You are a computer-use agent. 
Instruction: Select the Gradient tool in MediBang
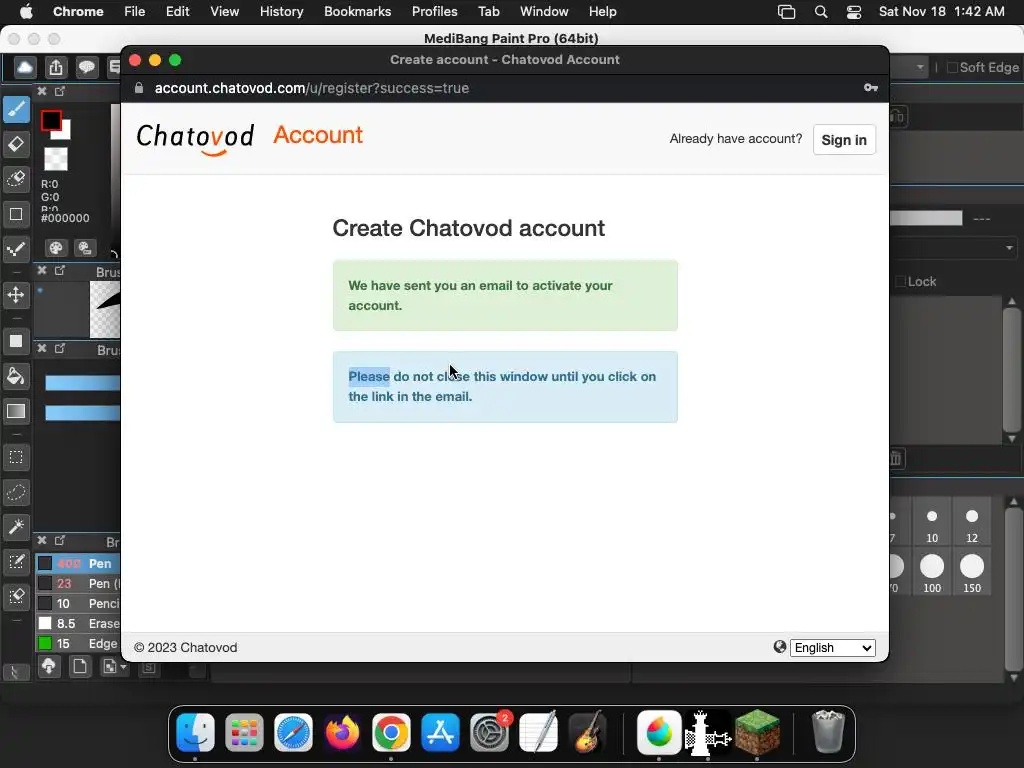[x=16, y=411]
